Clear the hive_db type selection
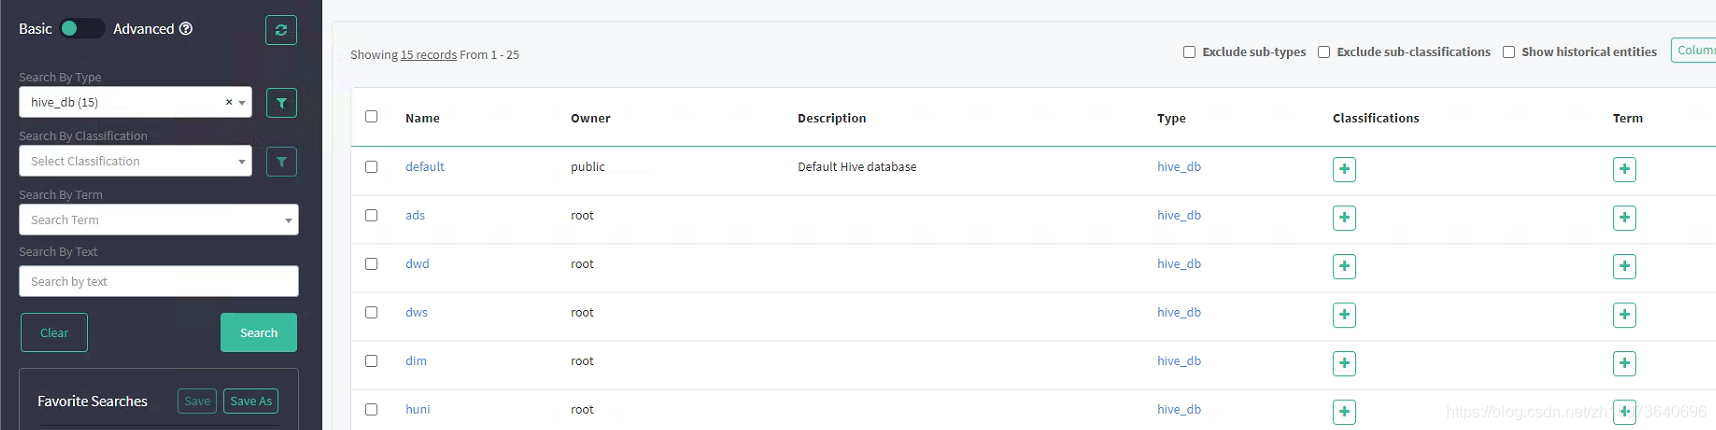Screen dimensions: 1716x430 (x=229, y=102)
